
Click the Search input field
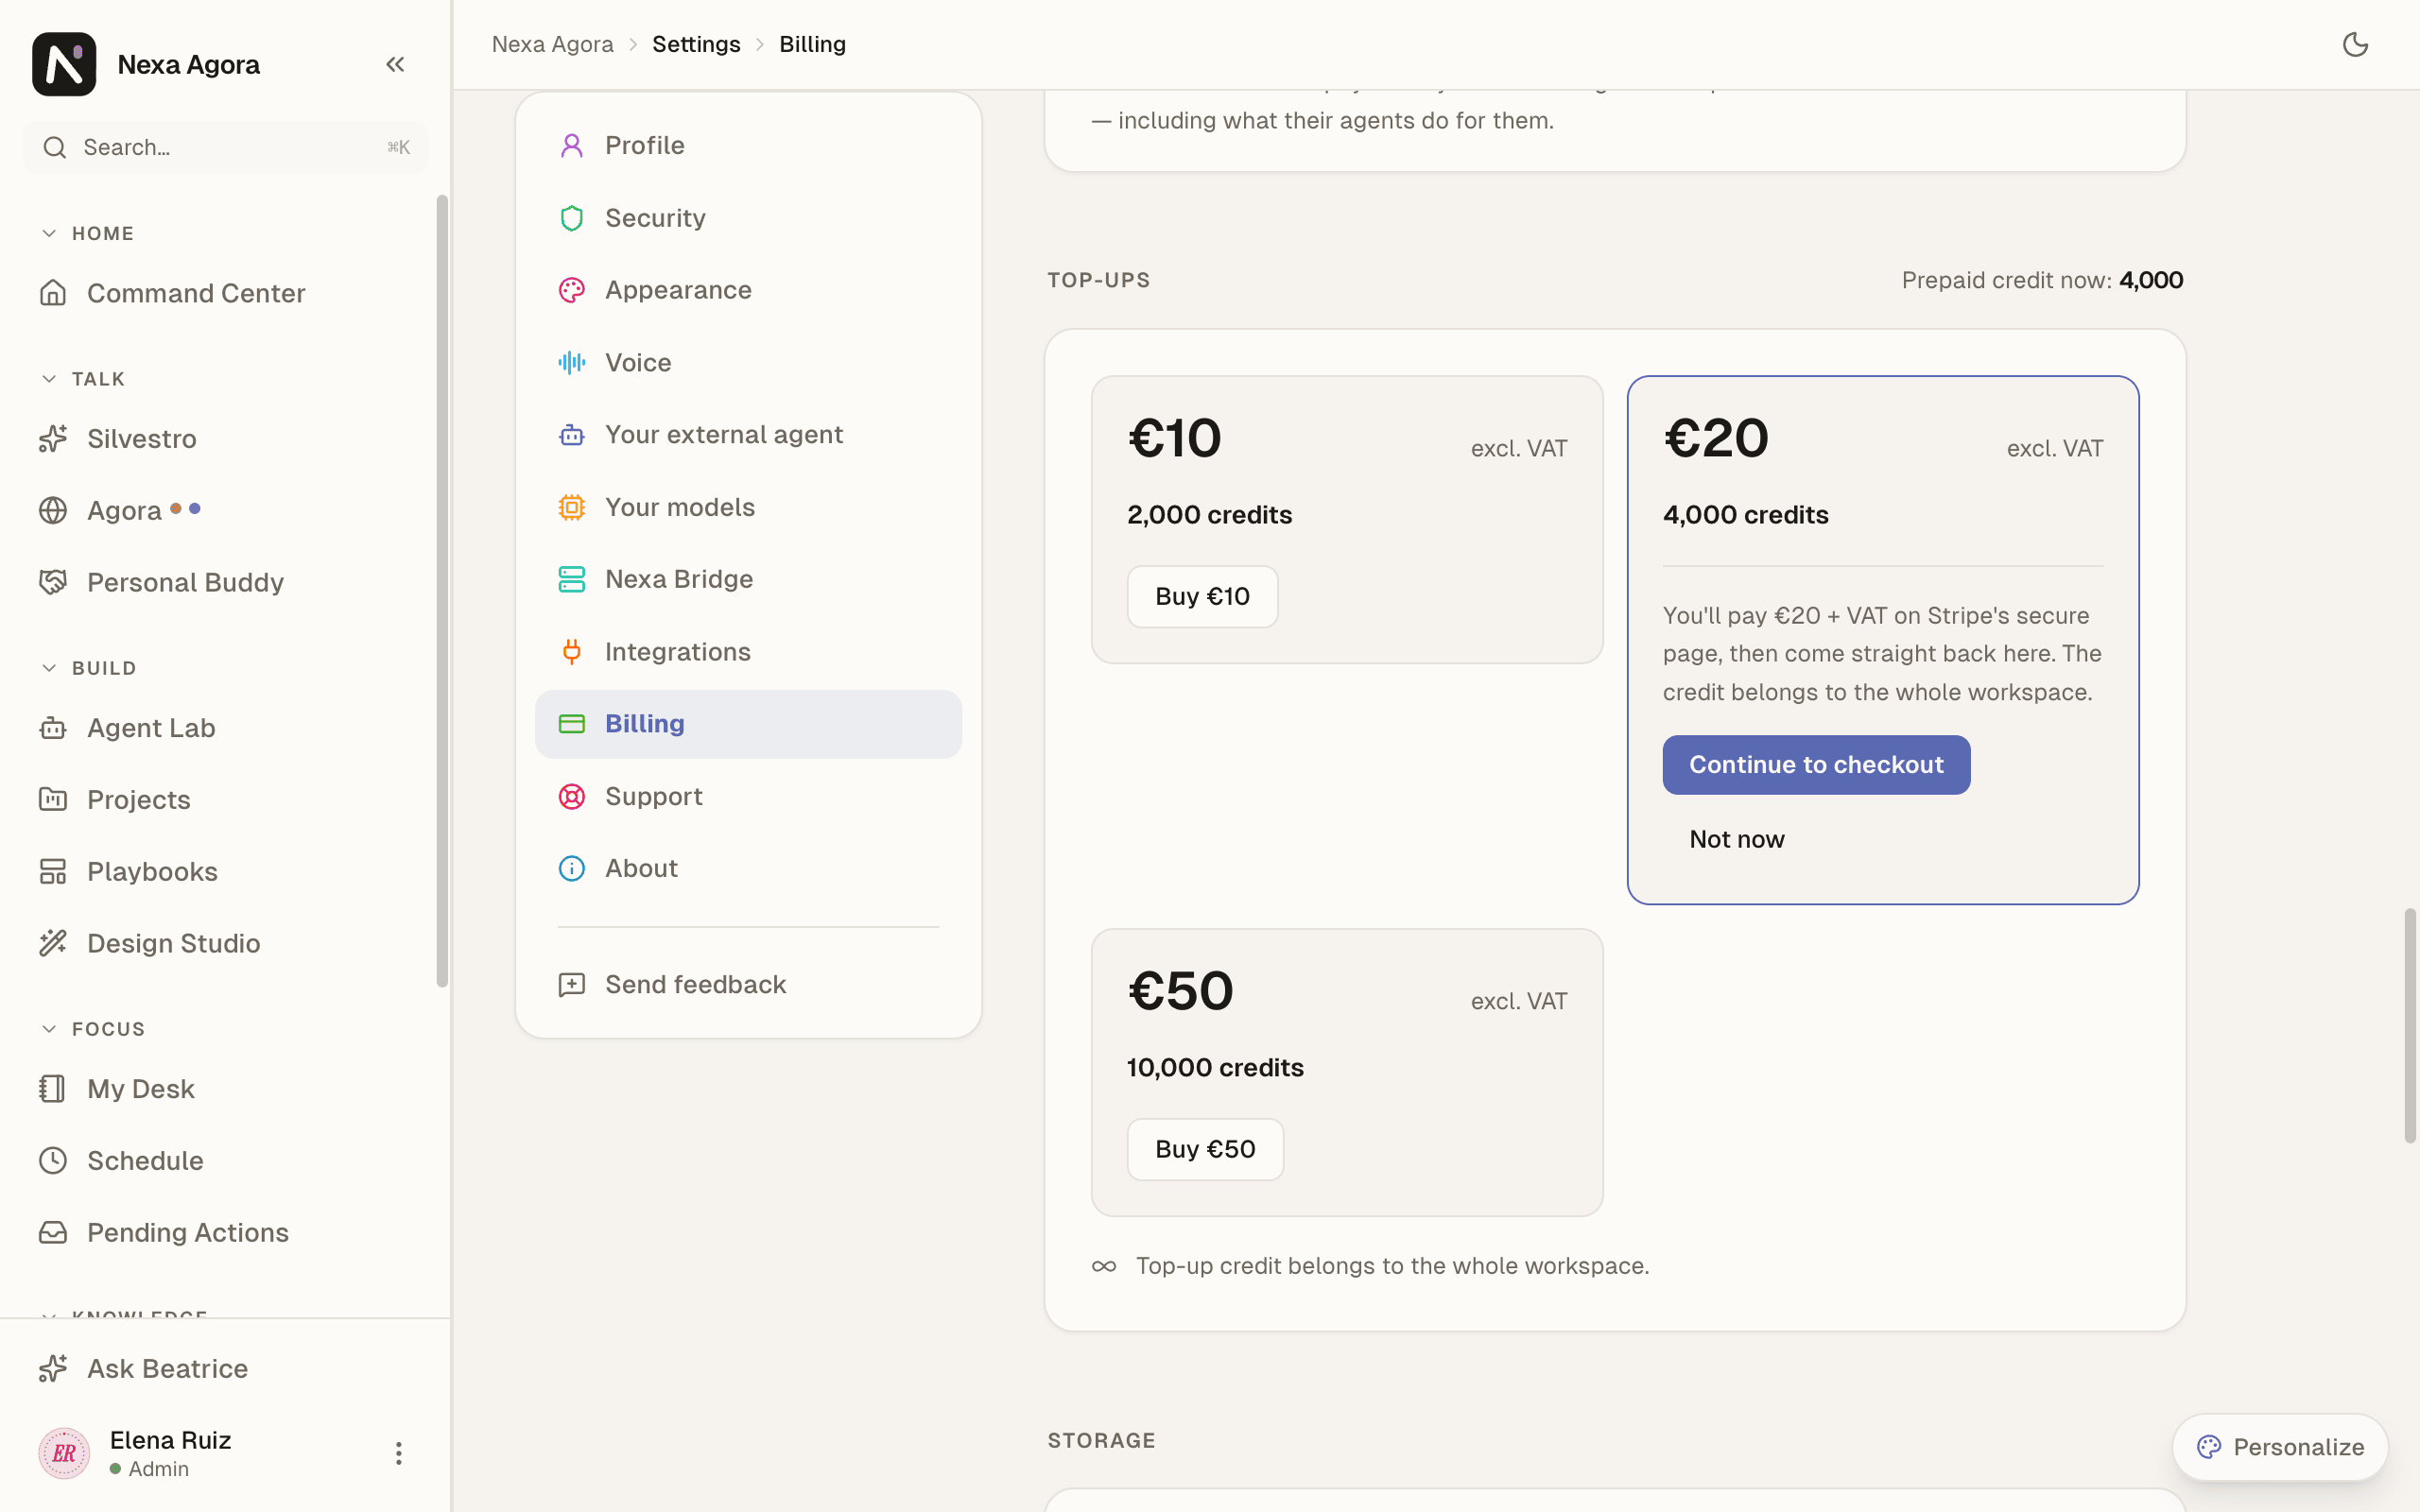[x=225, y=148]
